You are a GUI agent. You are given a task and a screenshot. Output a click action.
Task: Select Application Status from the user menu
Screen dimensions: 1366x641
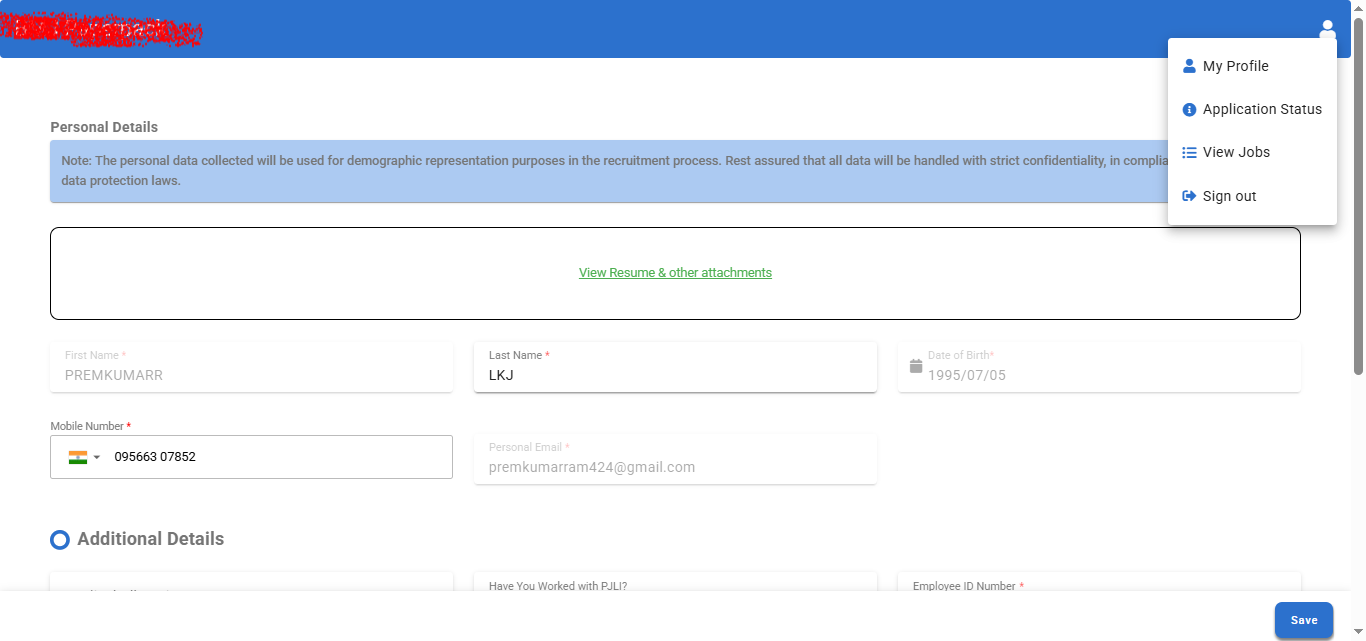(x=1261, y=109)
